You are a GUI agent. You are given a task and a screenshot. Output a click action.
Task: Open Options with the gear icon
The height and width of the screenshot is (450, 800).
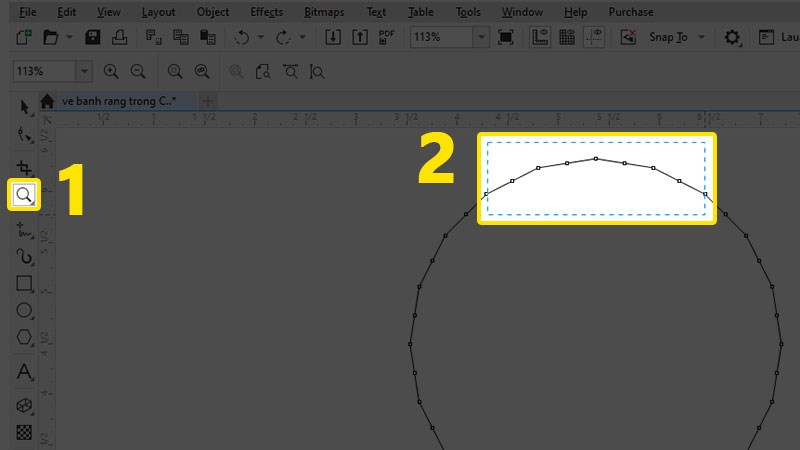coord(732,37)
